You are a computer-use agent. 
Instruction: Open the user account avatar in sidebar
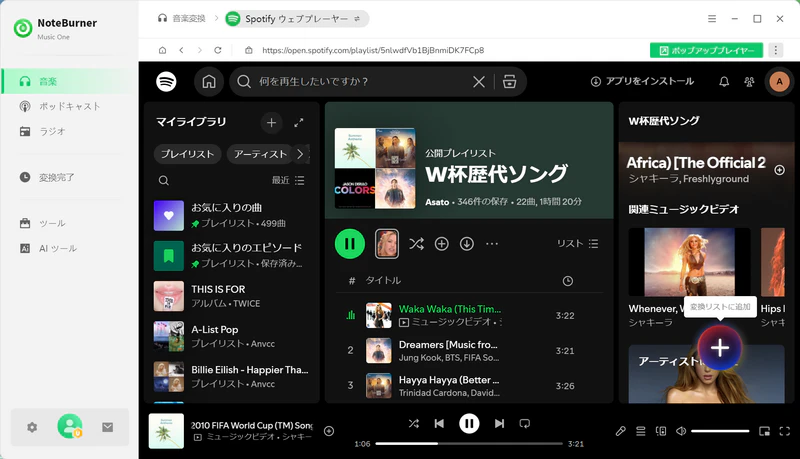tap(70, 426)
